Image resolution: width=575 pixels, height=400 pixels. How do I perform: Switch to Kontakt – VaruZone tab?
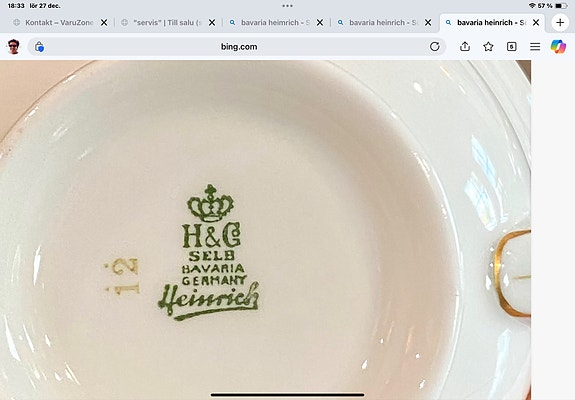click(59, 22)
